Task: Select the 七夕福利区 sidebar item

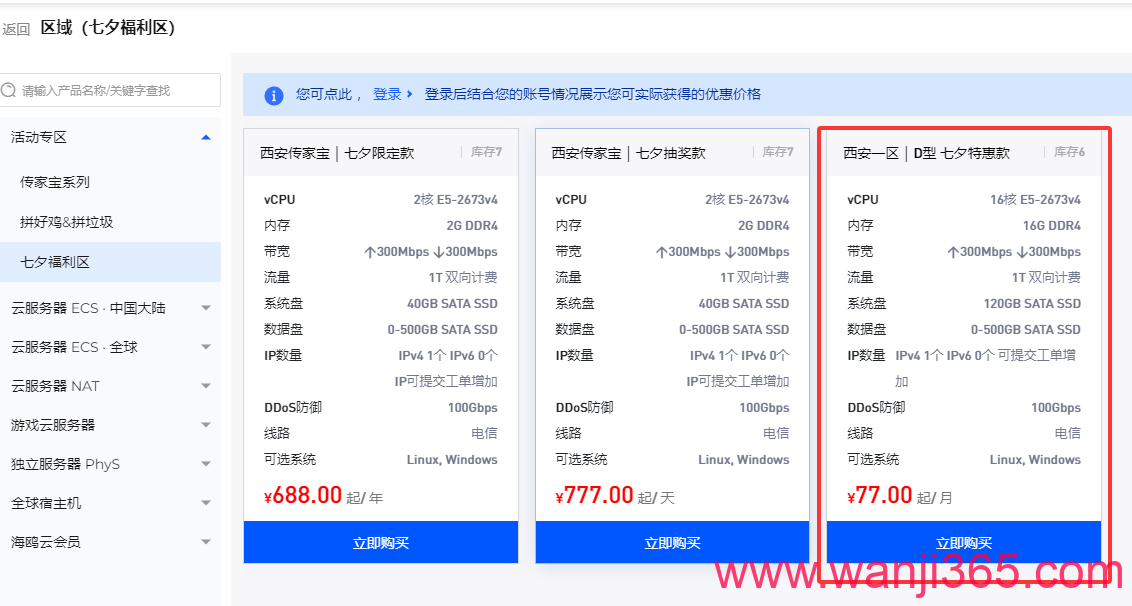Action: pyautogui.click(x=55, y=262)
